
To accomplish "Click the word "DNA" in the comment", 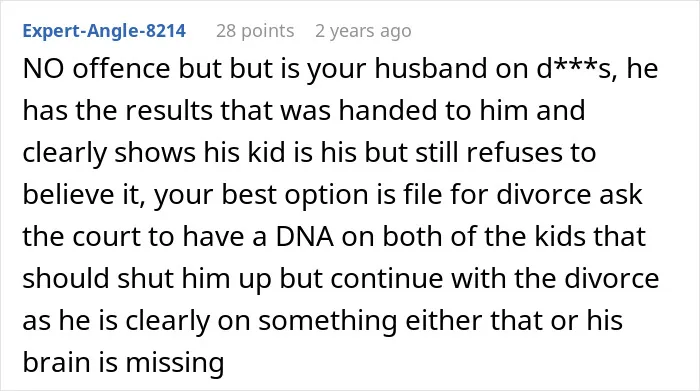I will [x=305, y=236].
